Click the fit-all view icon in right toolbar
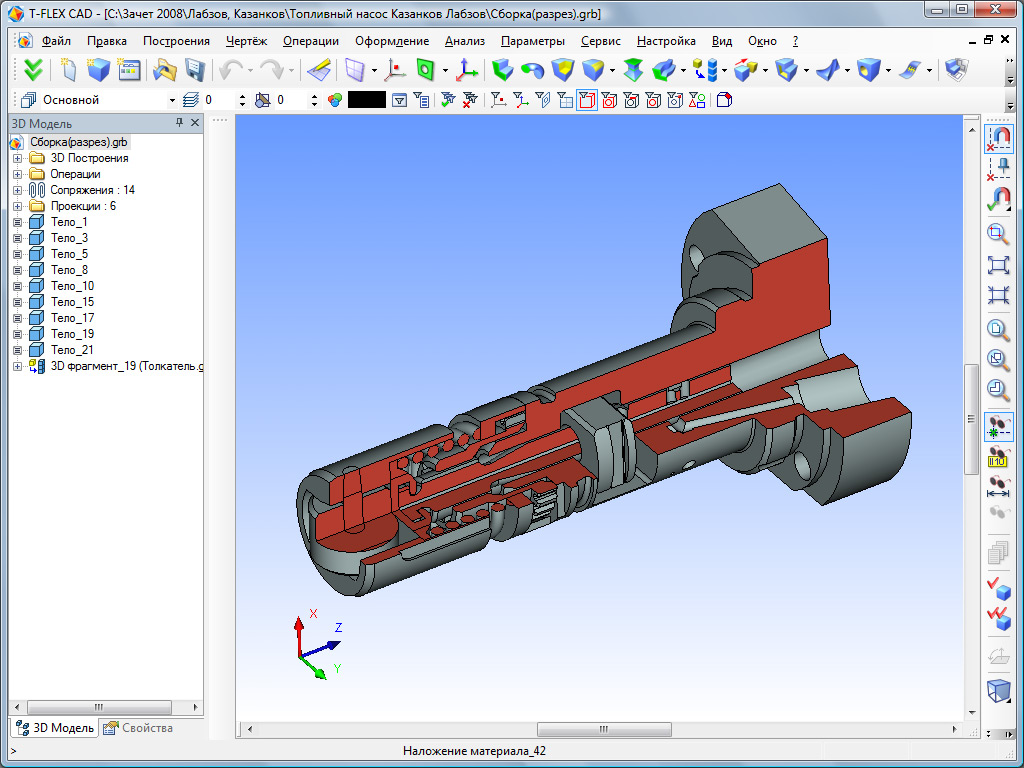The image size is (1024, 768). coord(998,264)
